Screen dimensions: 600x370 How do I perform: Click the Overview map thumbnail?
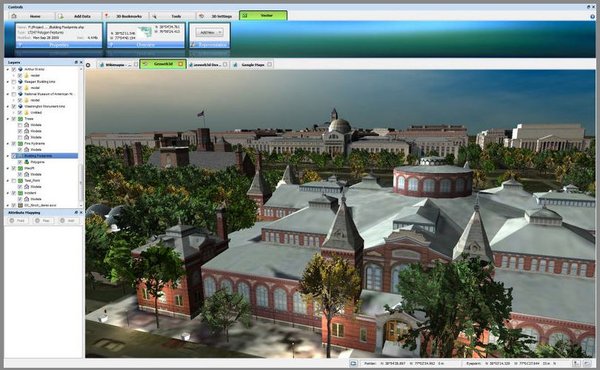145,32
